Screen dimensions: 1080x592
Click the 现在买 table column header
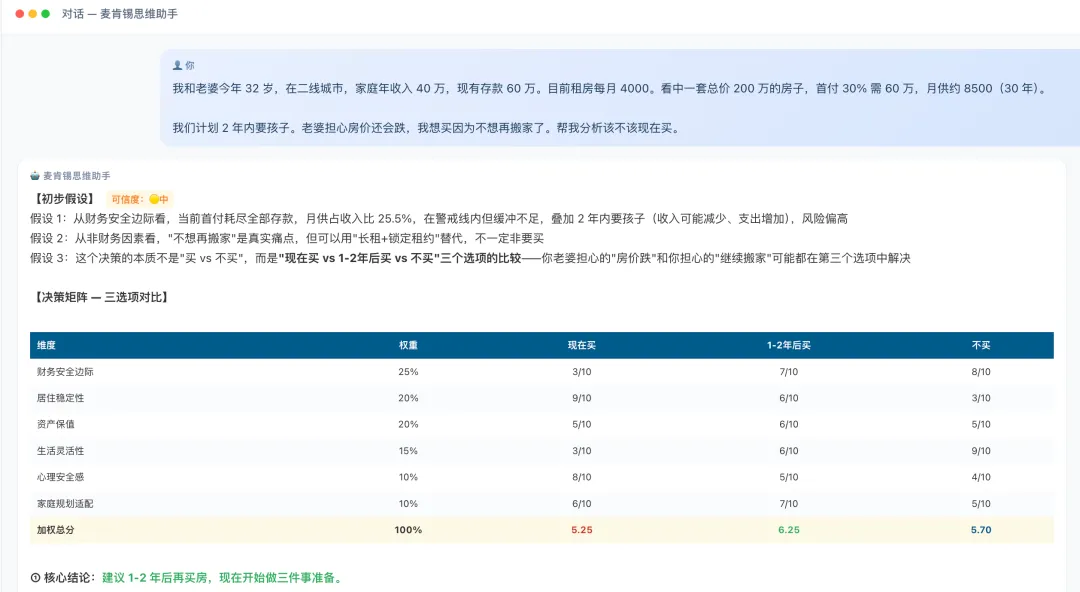point(582,345)
